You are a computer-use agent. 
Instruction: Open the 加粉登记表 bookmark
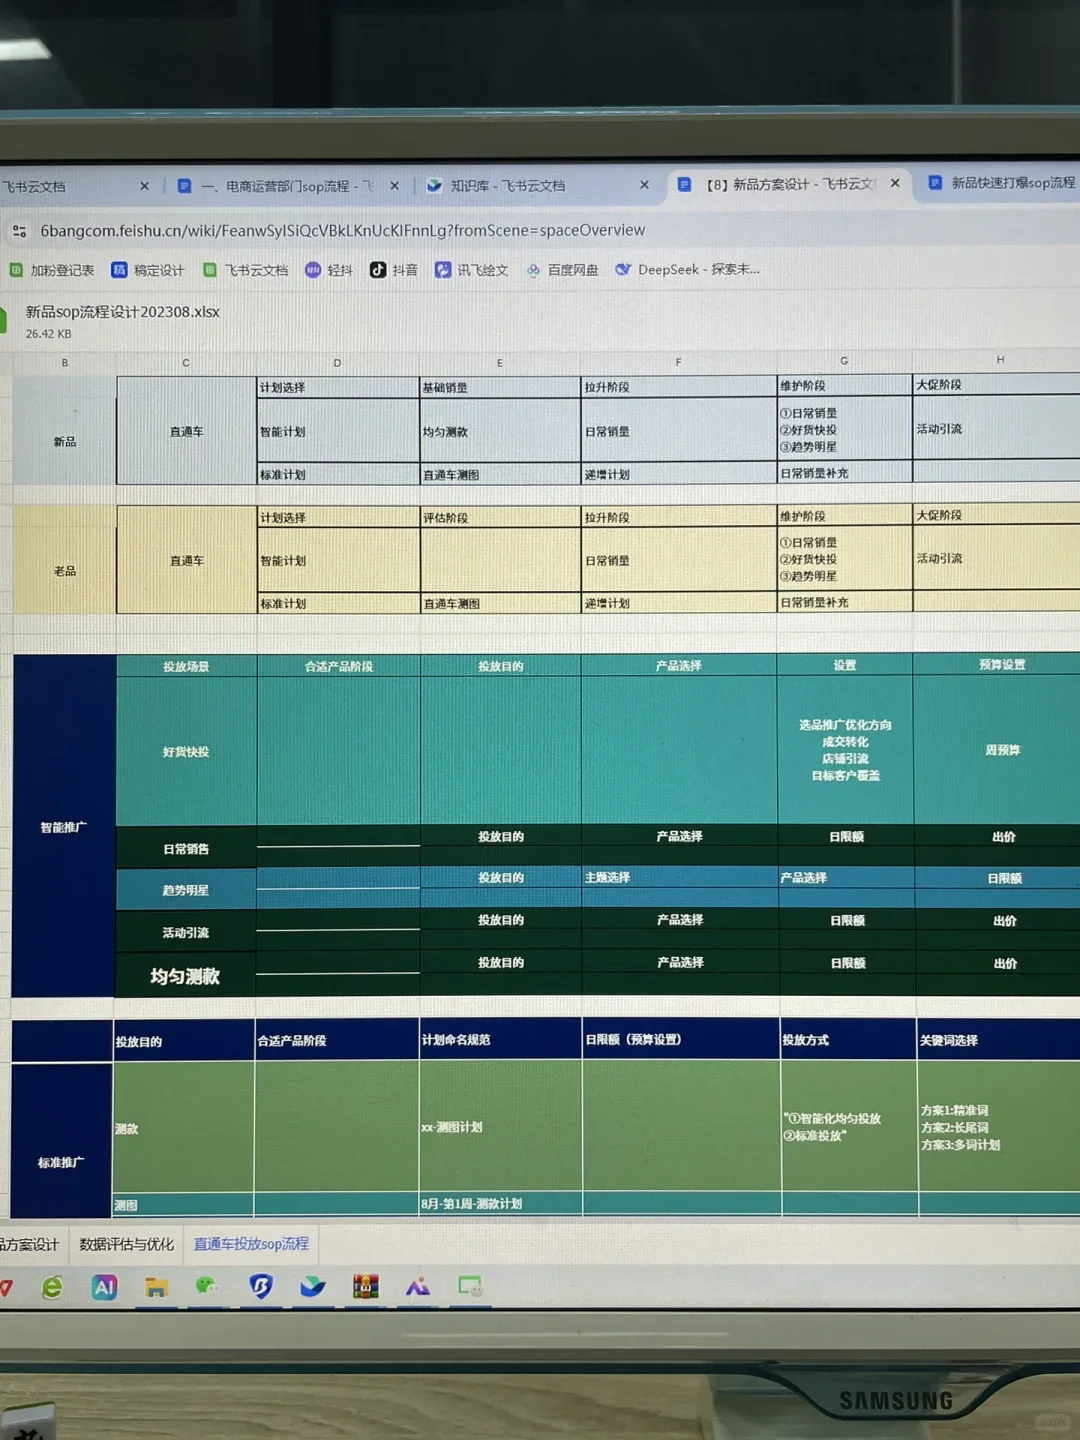click(x=52, y=270)
